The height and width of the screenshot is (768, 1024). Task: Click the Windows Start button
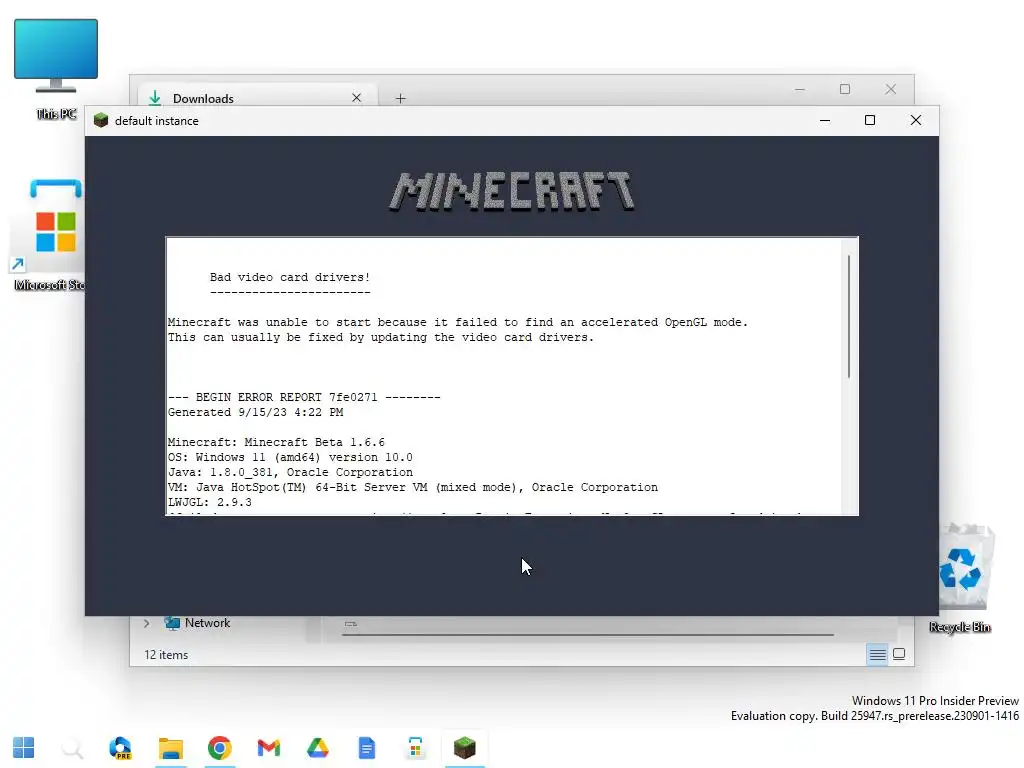tap(24, 748)
